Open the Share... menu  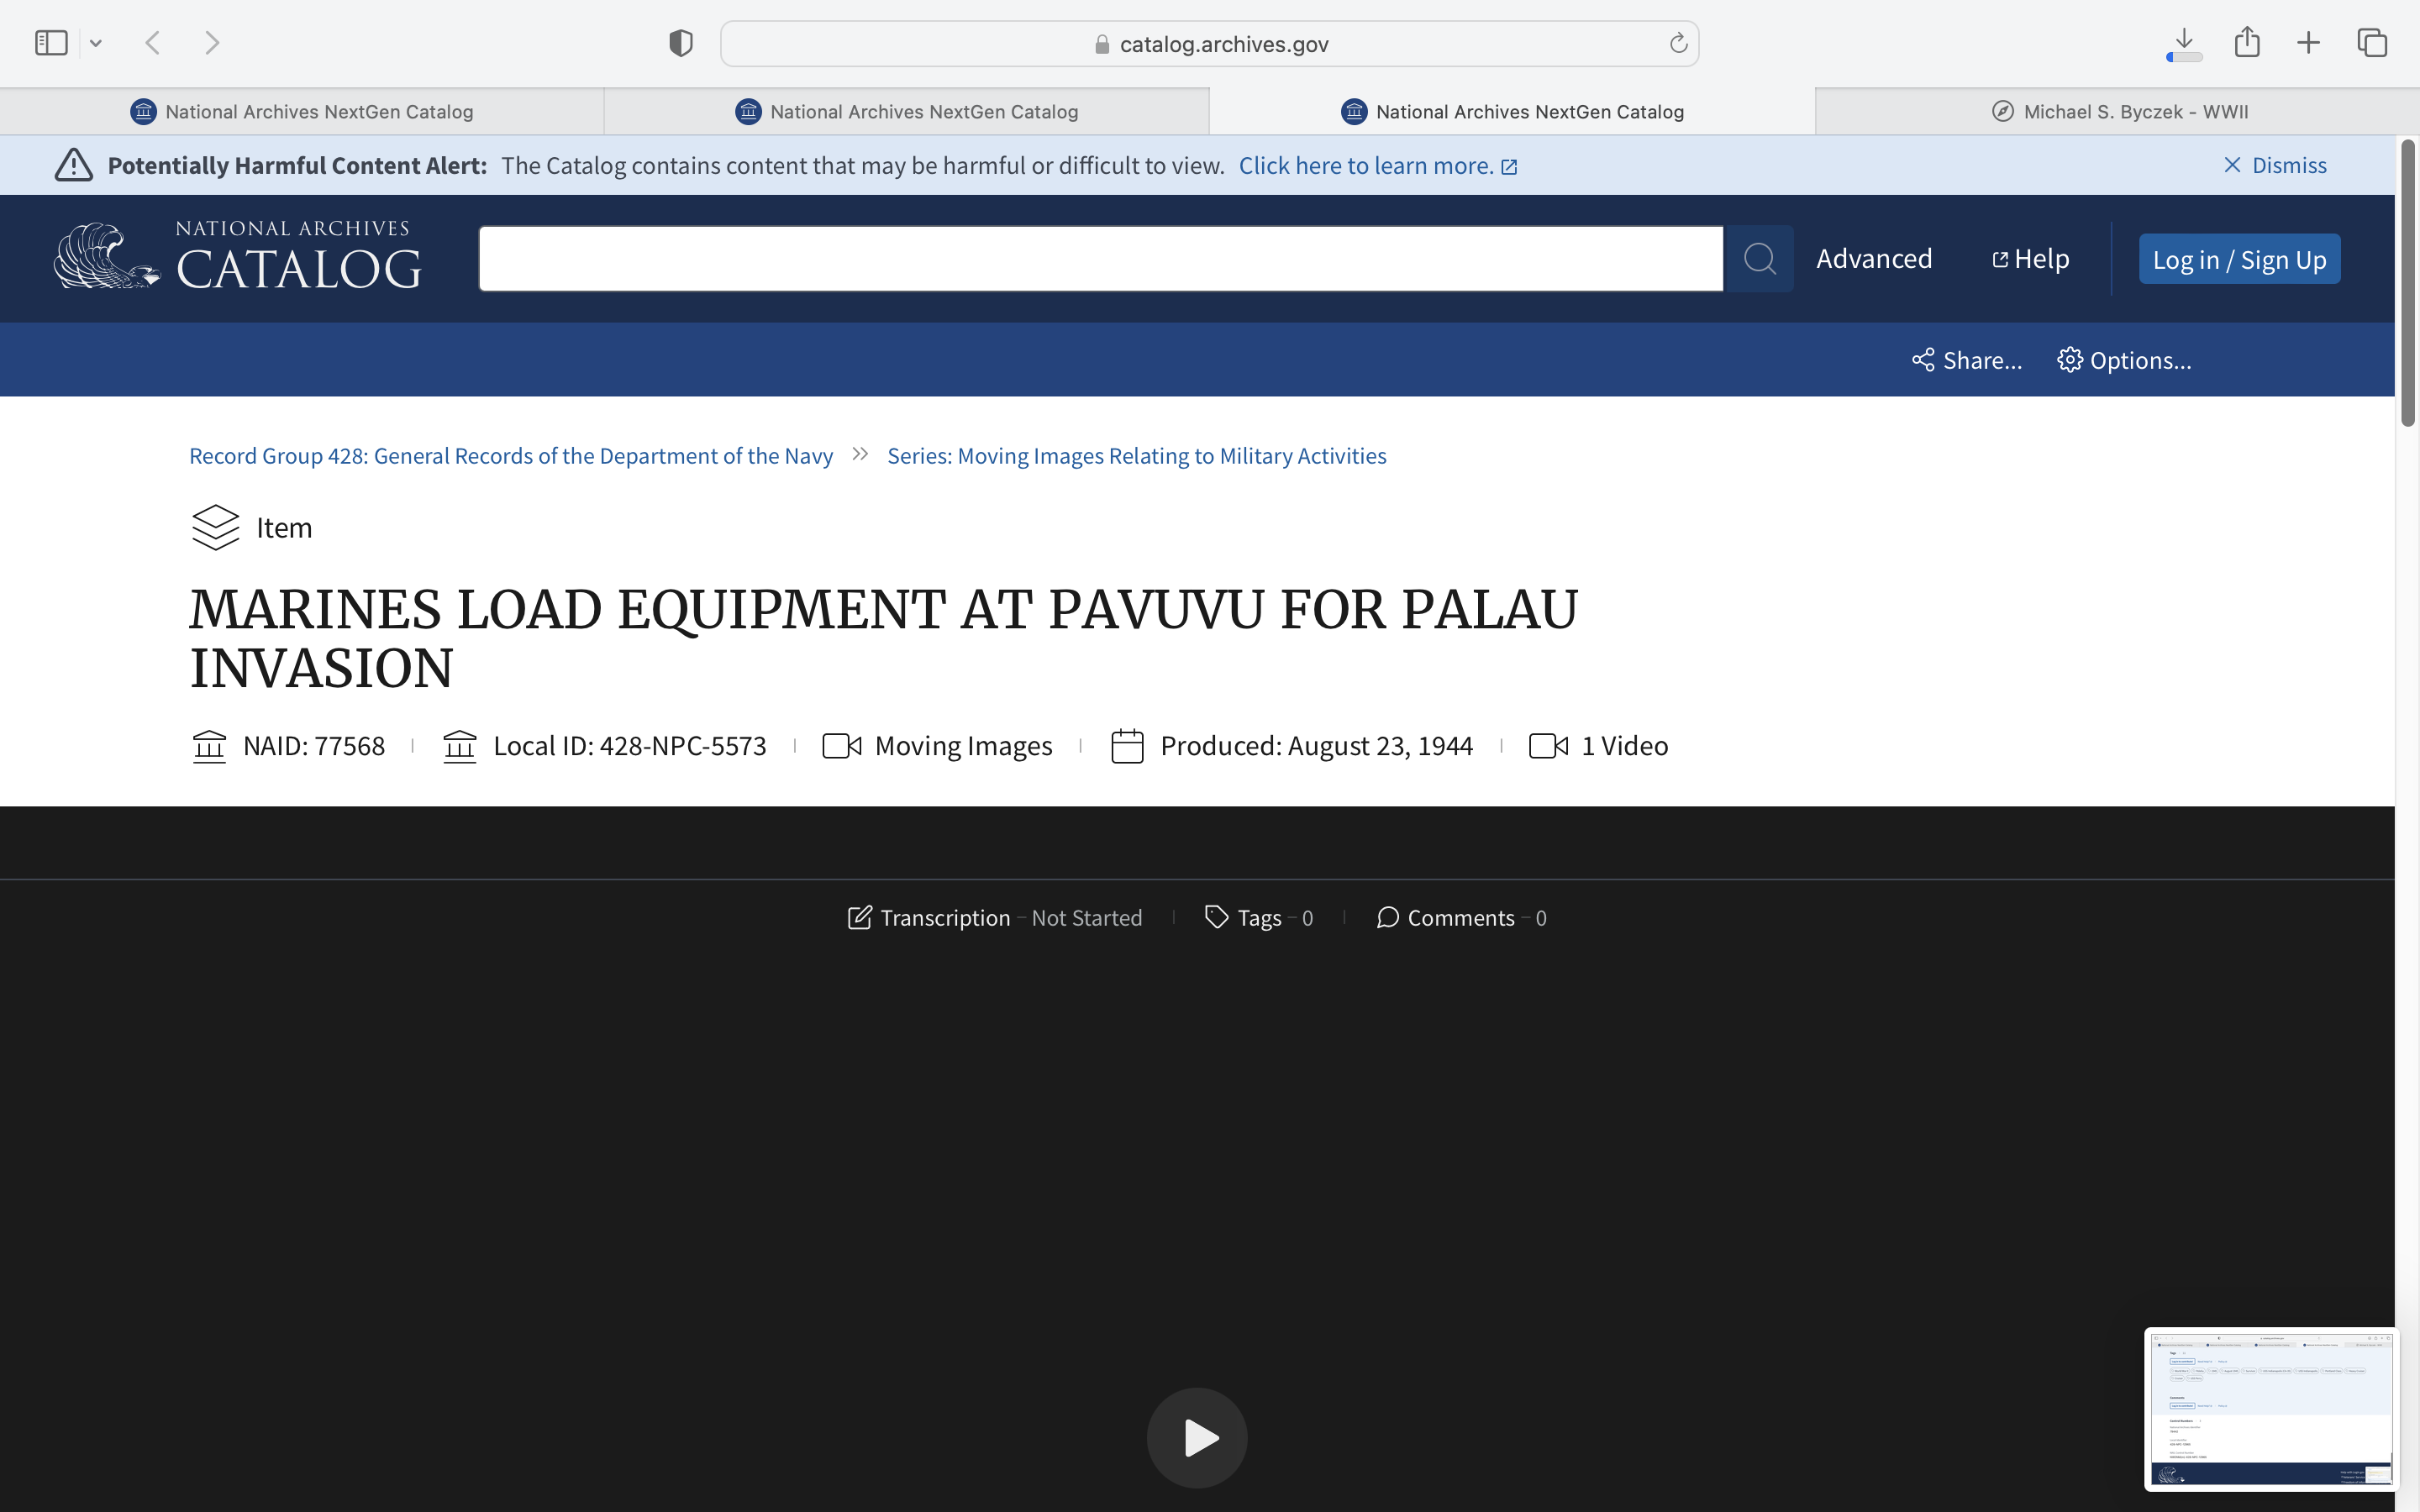tap(1967, 360)
